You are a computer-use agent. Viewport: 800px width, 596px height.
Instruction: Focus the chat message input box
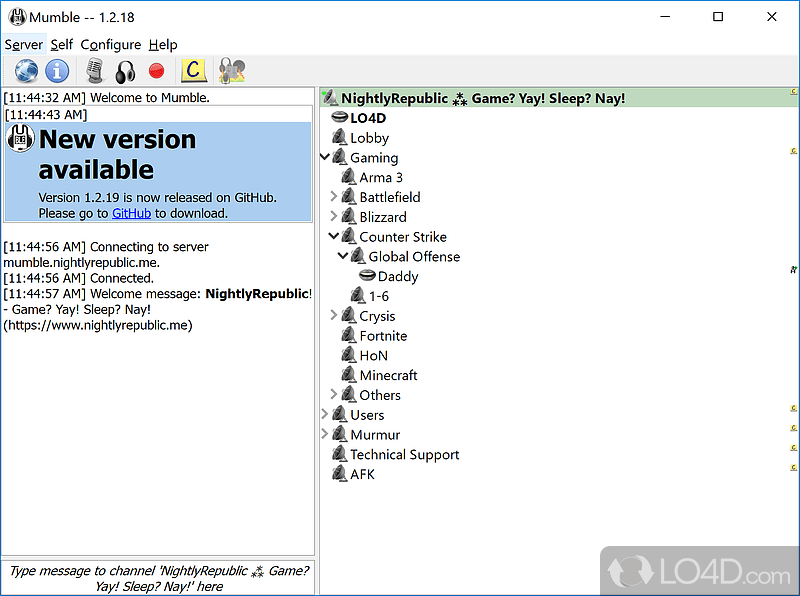pyautogui.click(x=158, y=578)
